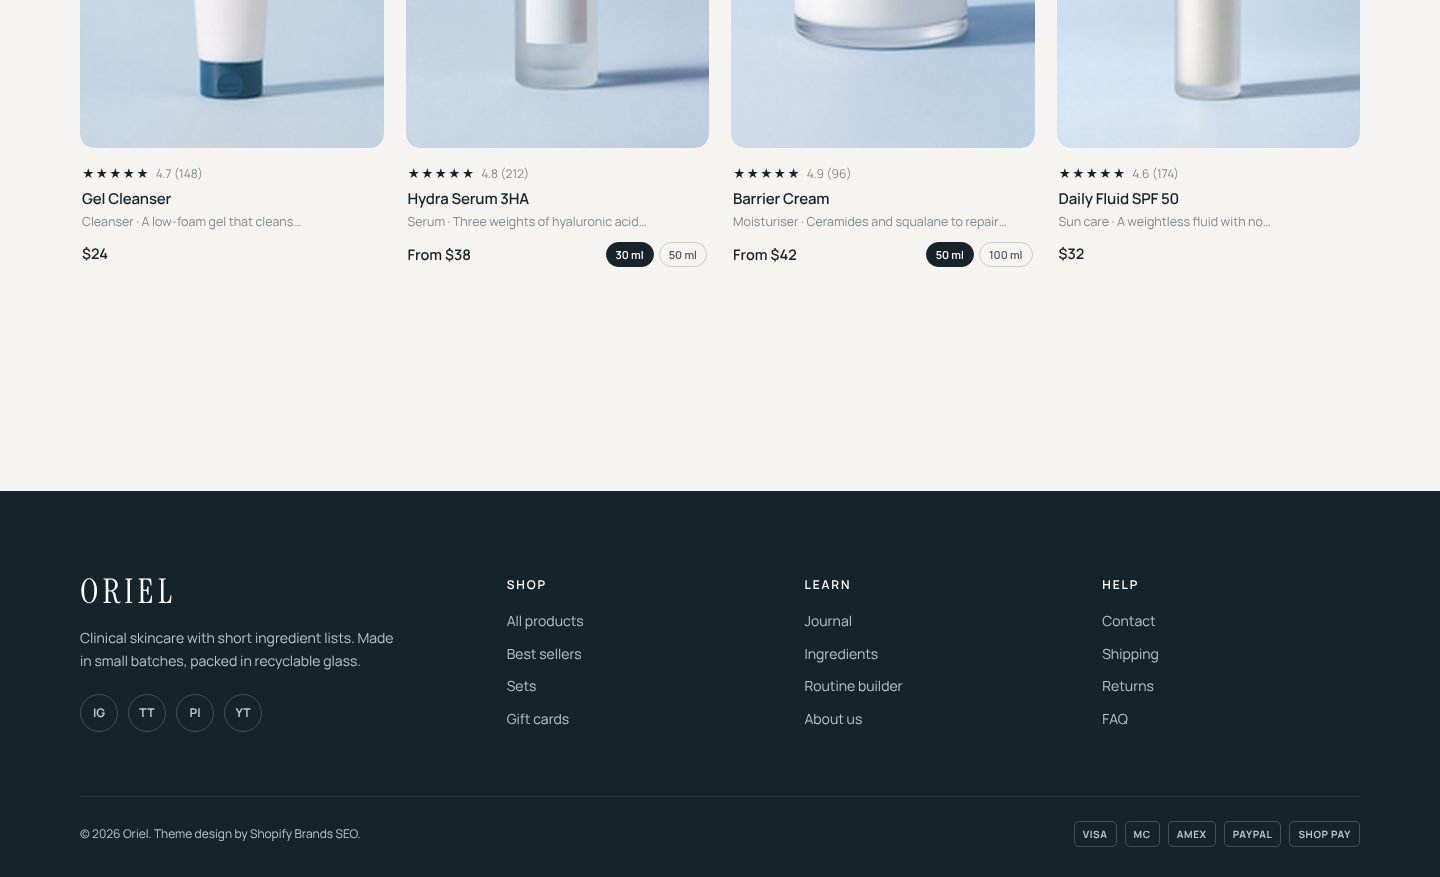This screenshot has height=877, width=1440.
Task: Click the PAYPAL payment badge
Action: (x=1252, y=834)
